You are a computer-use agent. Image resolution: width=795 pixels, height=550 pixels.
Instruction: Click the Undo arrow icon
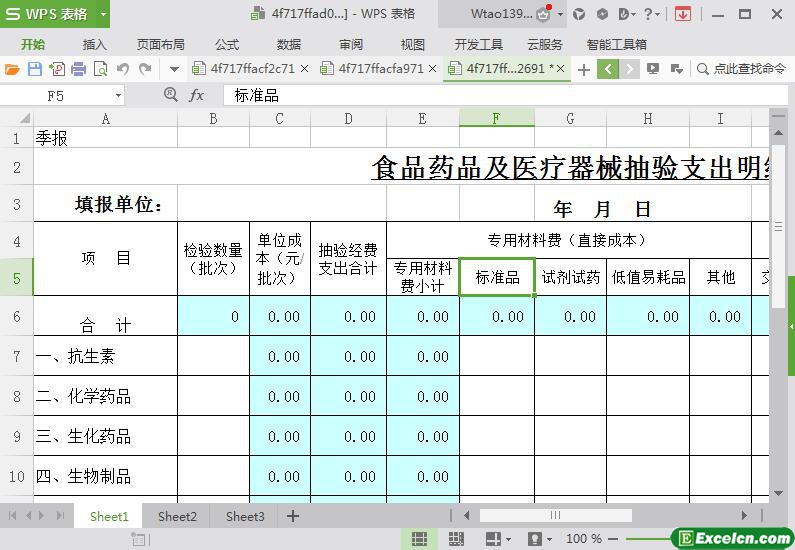click(x=123, y=69)
